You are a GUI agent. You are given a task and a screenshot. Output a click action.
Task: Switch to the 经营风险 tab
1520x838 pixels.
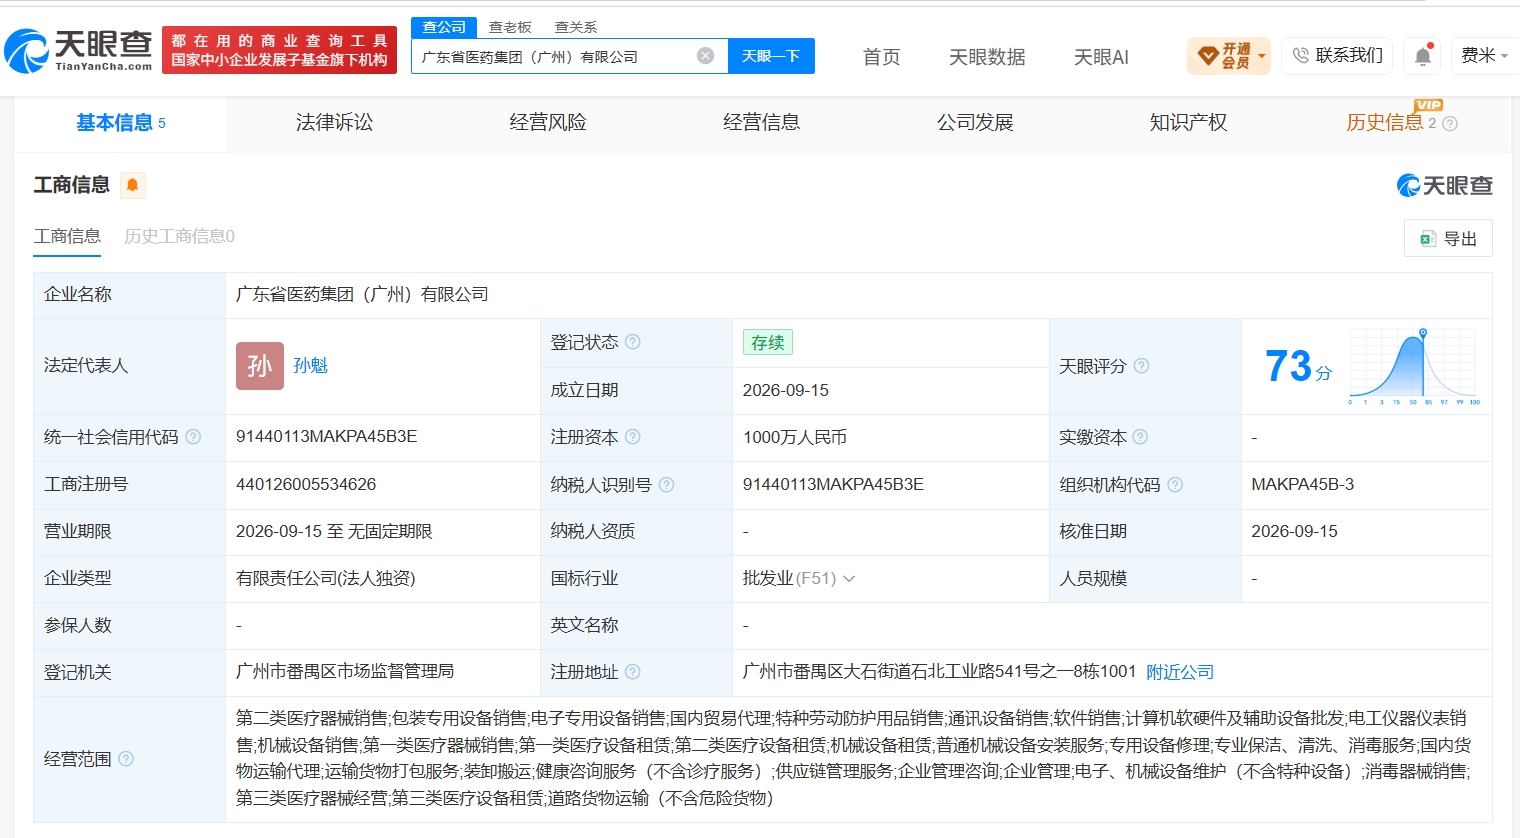coord(548,123)
